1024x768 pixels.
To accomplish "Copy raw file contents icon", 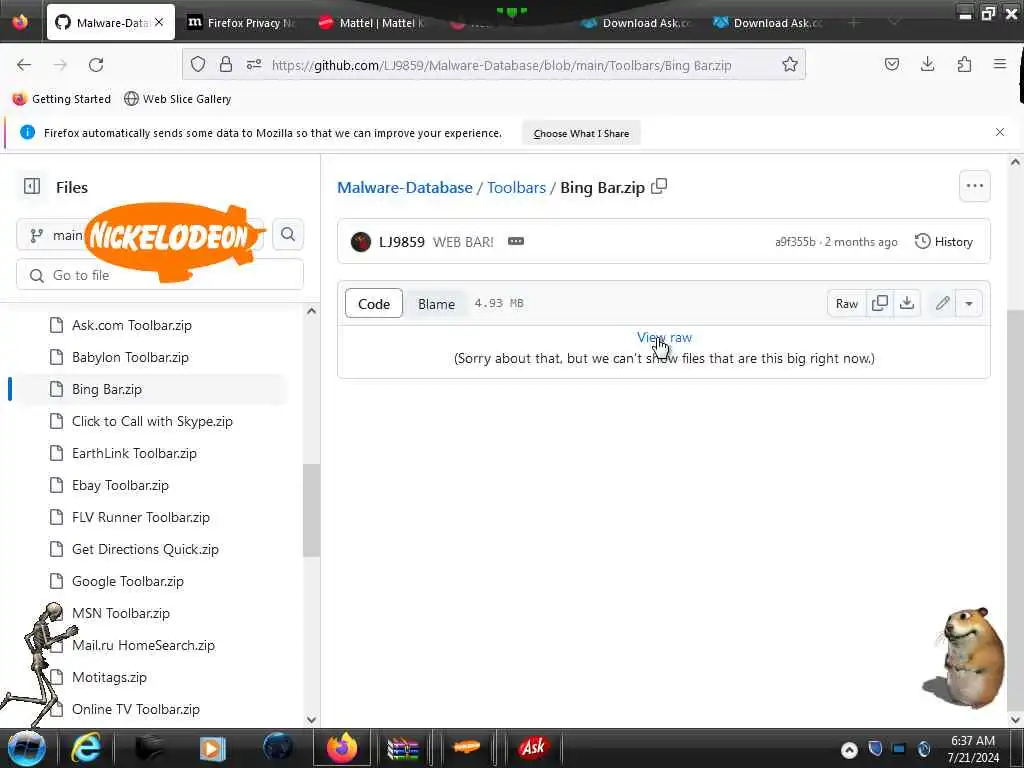I will pyautogui.click(x=880, y=303).
